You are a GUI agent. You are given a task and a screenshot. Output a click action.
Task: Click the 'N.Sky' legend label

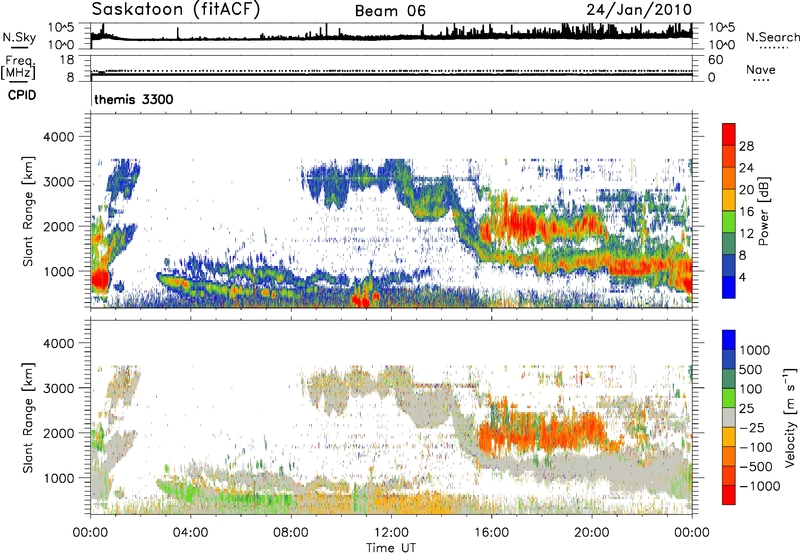pos(19,38)
